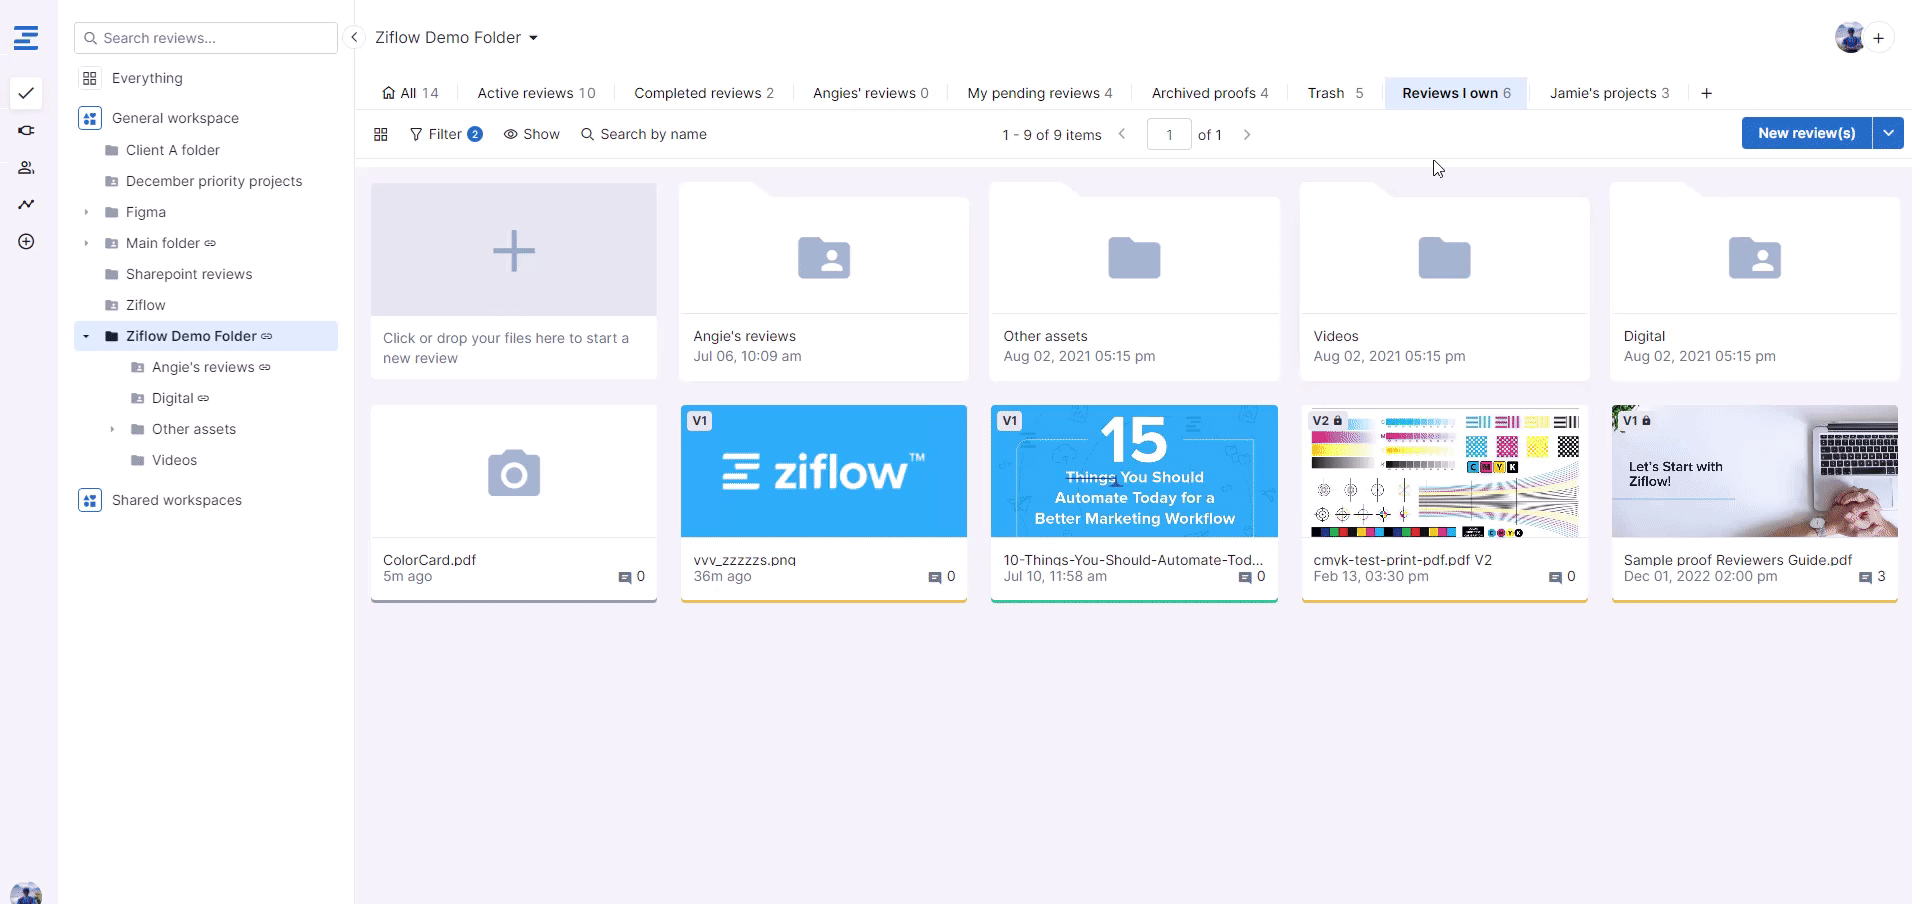Click the New review(s) button
The image size is (1912, 904).
tap(1806, 133)
